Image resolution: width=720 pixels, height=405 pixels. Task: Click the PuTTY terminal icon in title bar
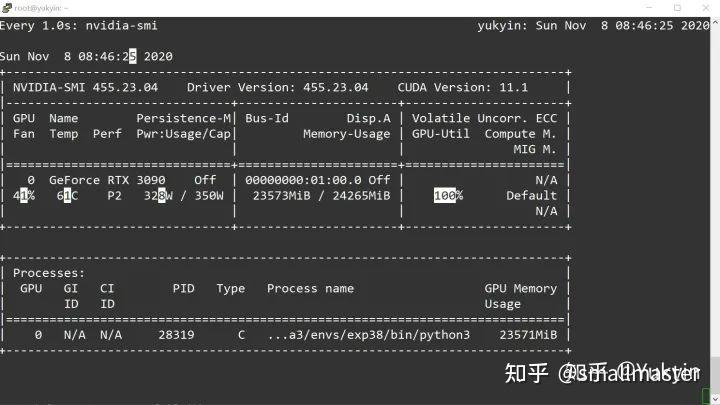7,7
